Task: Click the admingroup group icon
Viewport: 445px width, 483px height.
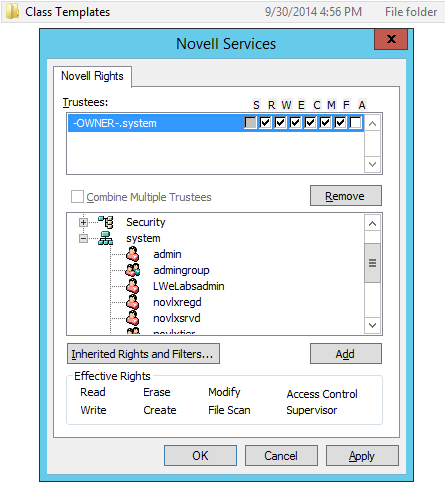Action: [133, 270]
